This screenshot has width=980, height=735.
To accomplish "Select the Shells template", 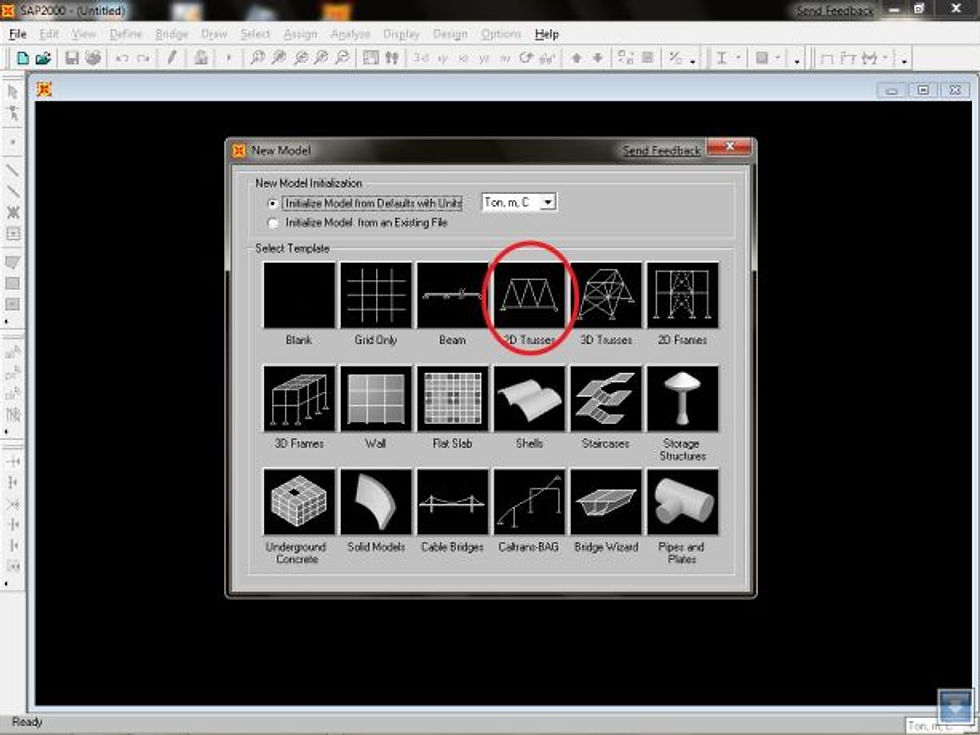I will pos(529,399).
